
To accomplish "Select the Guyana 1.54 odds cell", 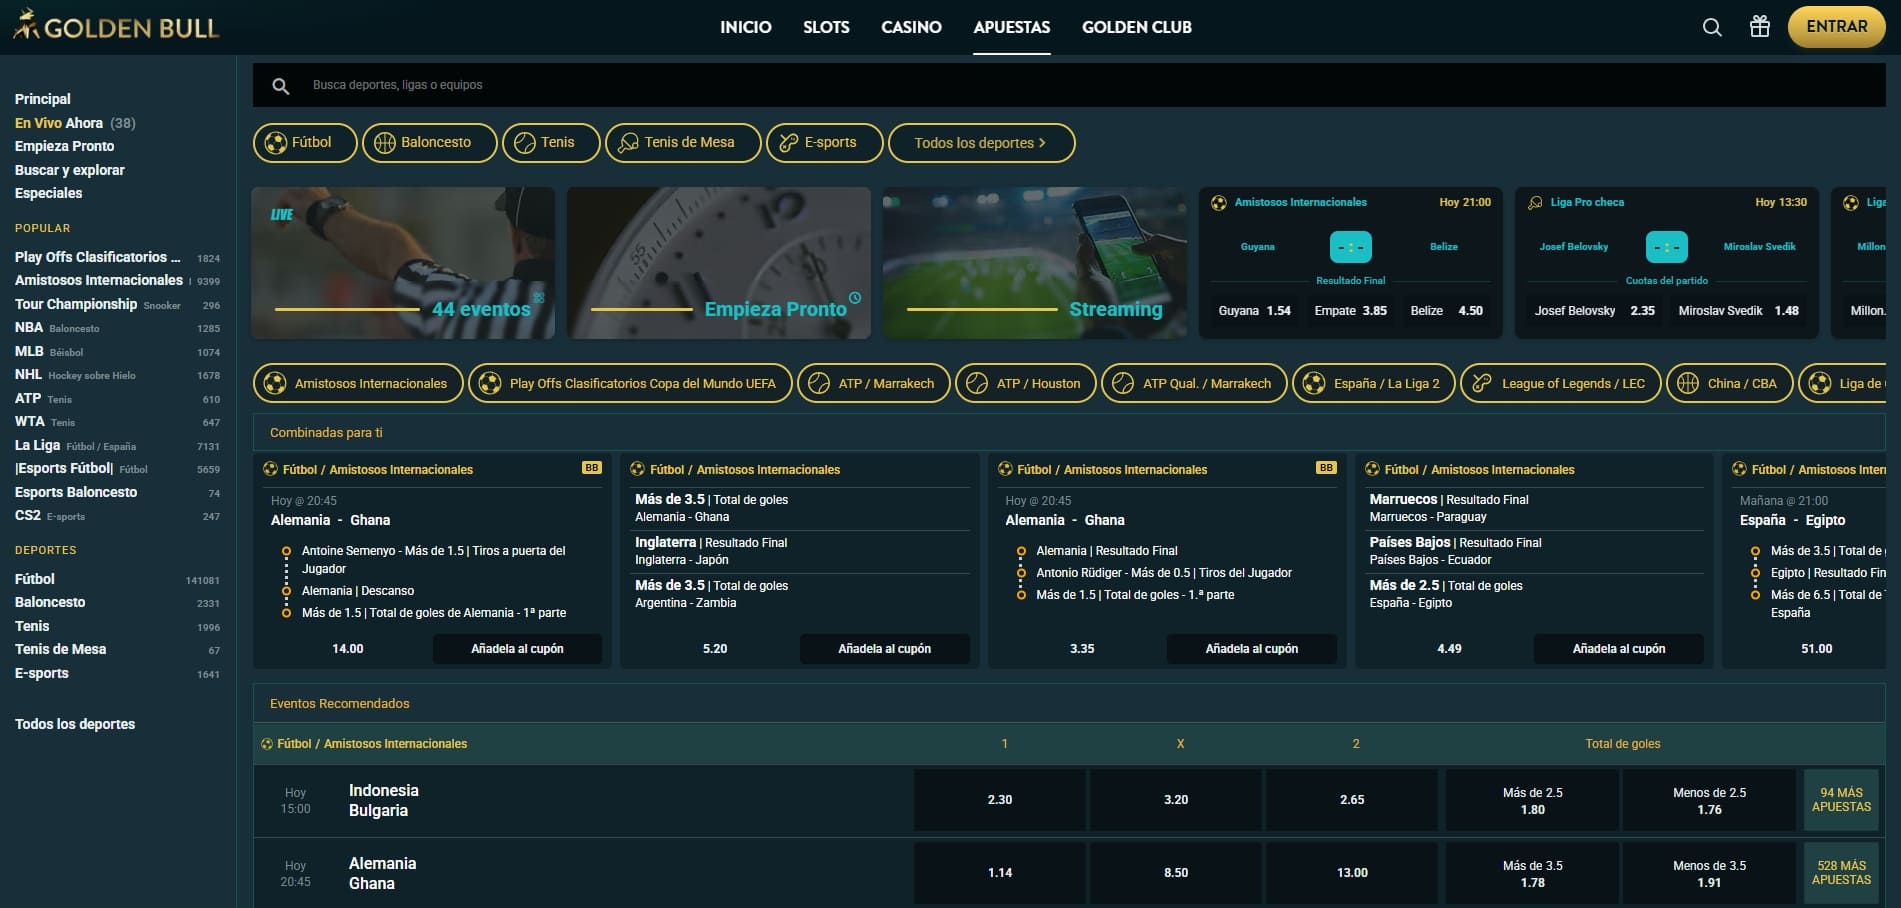I will 1256,310.
